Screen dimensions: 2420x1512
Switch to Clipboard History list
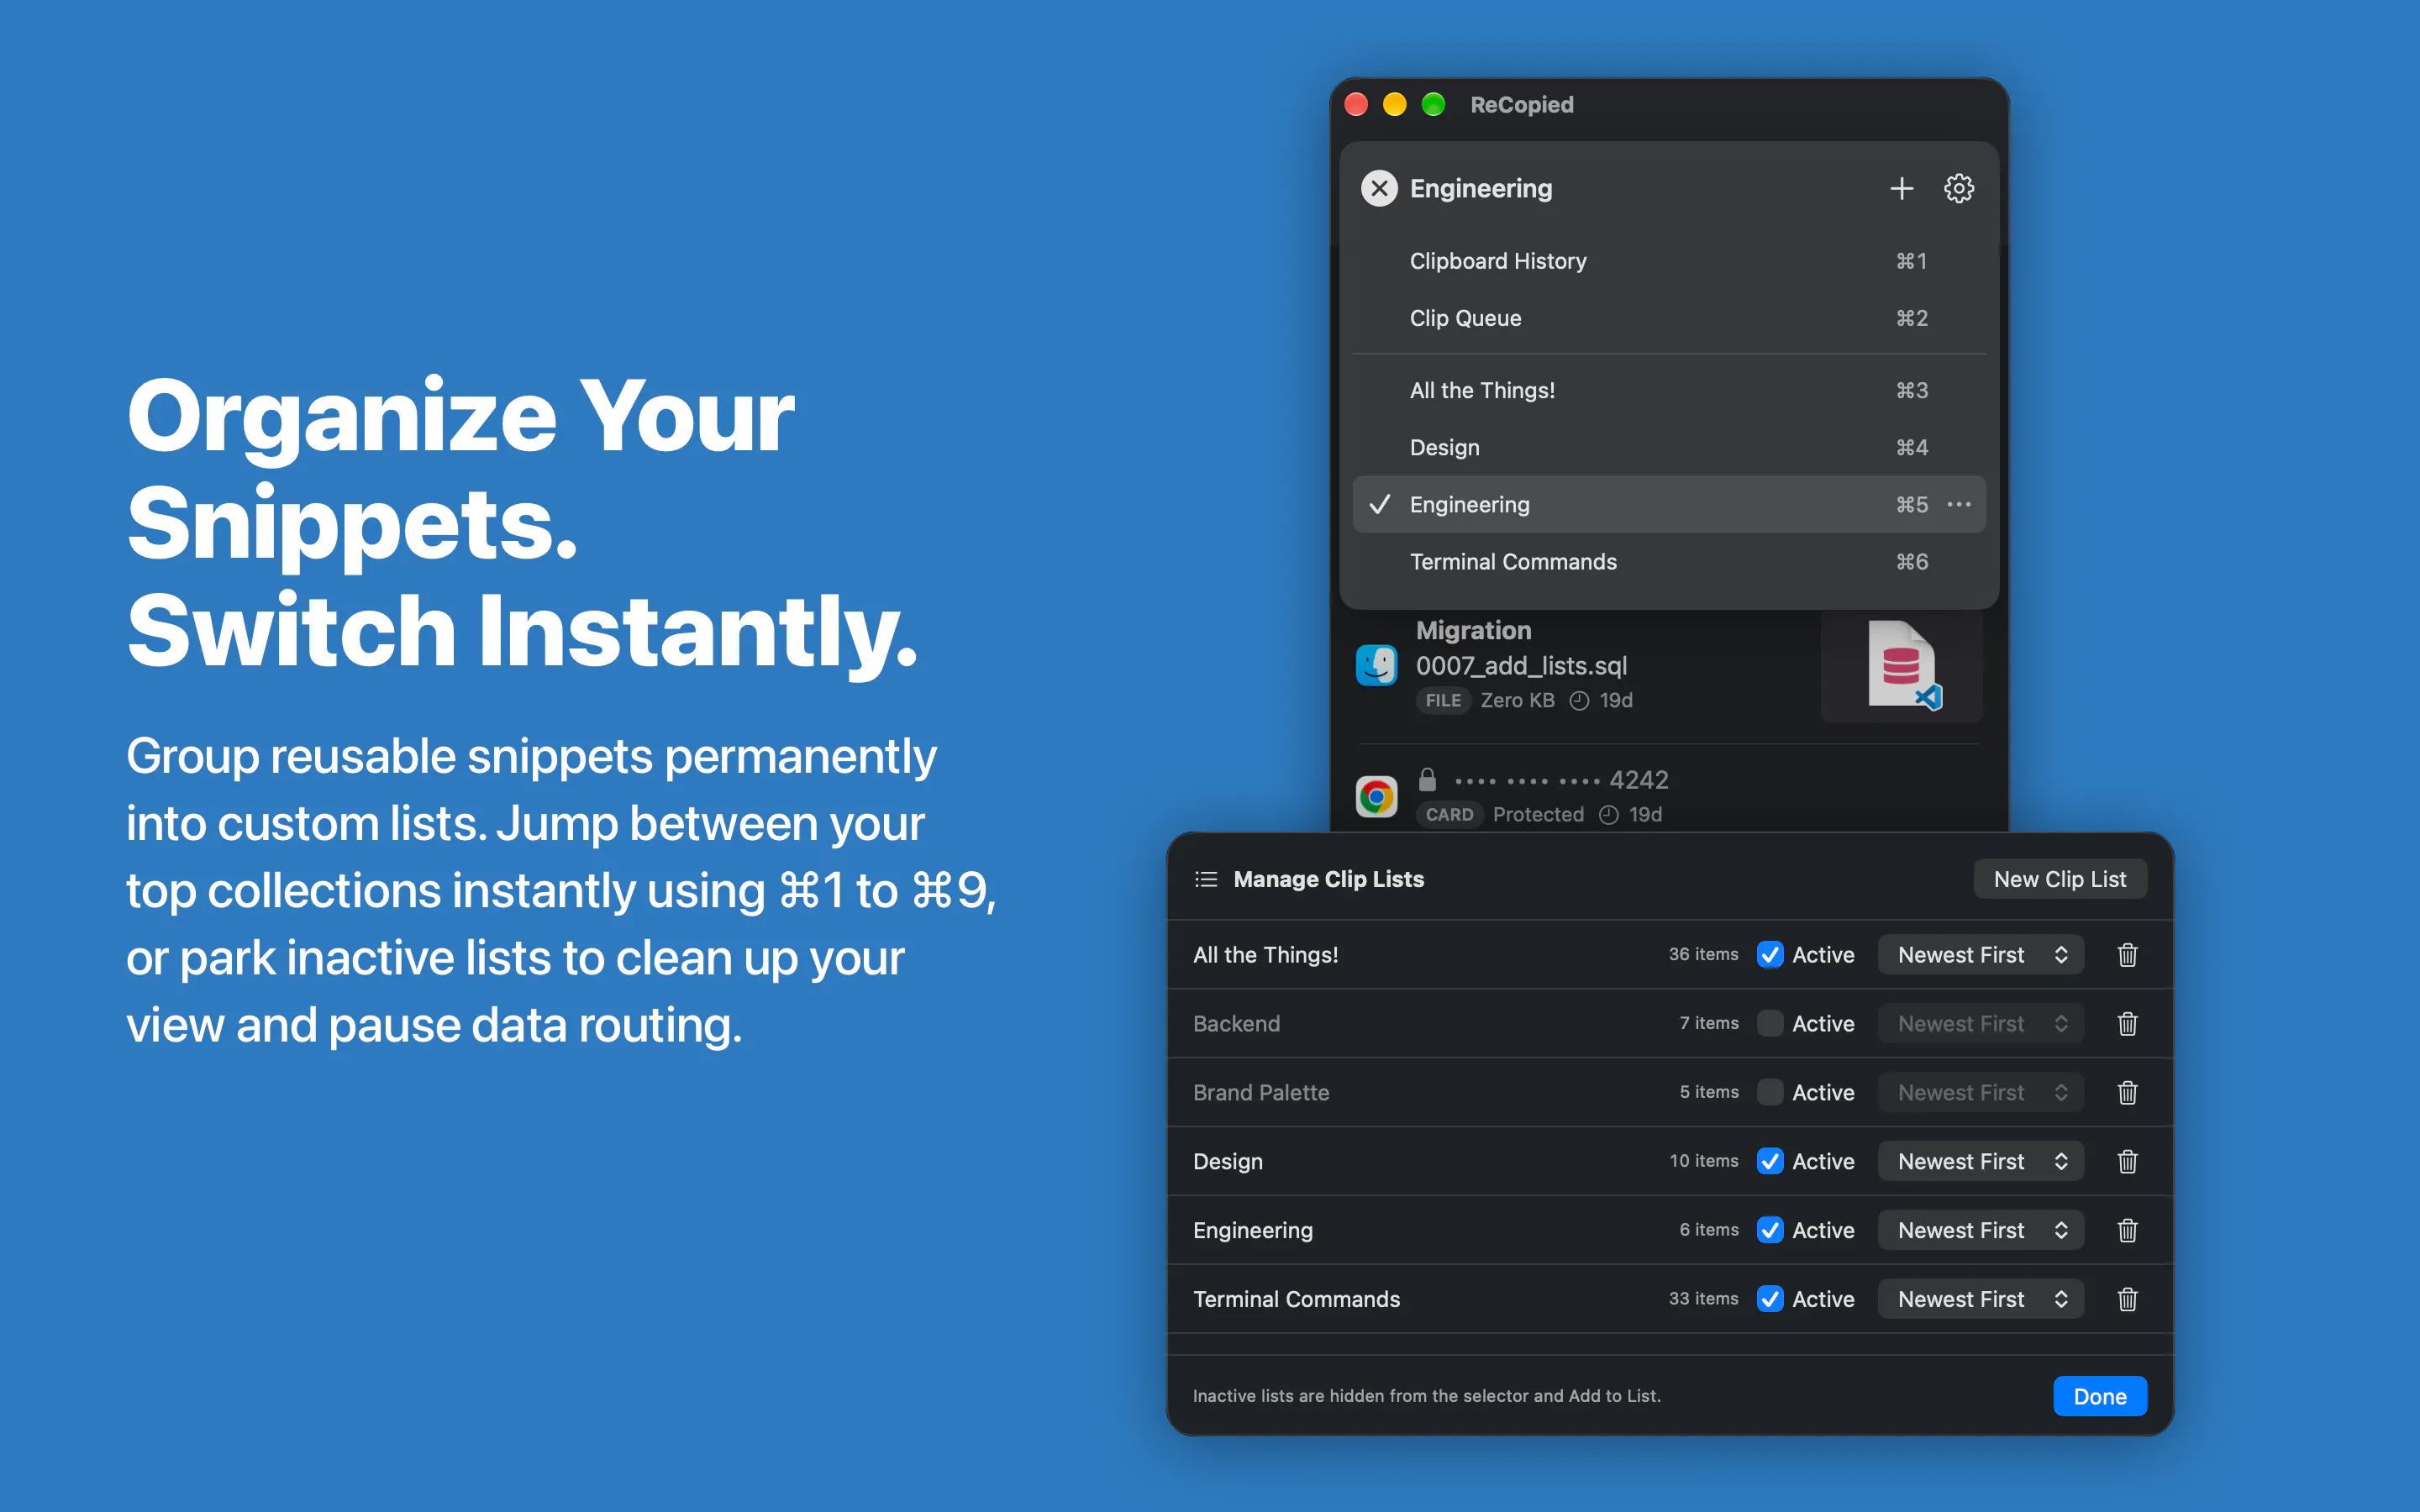[x=1669, y=261]
